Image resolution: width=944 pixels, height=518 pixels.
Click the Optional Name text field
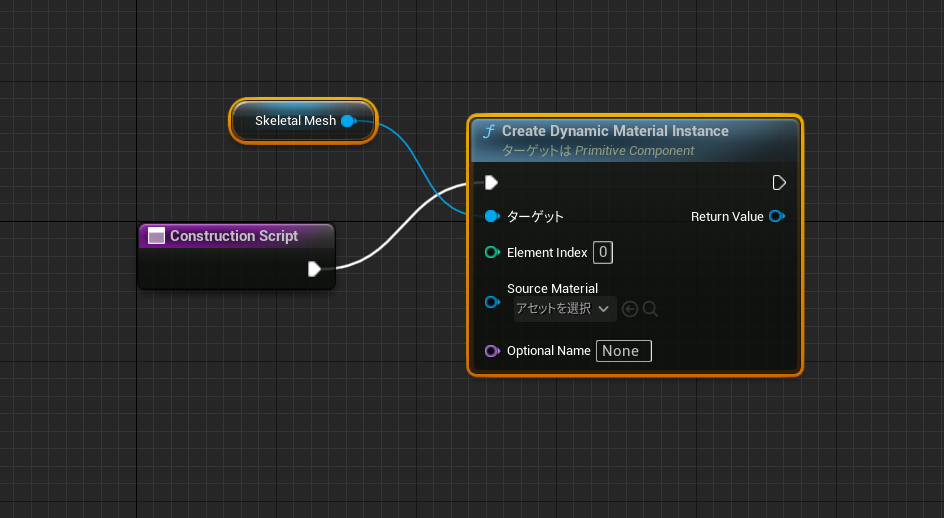[623, 351]
